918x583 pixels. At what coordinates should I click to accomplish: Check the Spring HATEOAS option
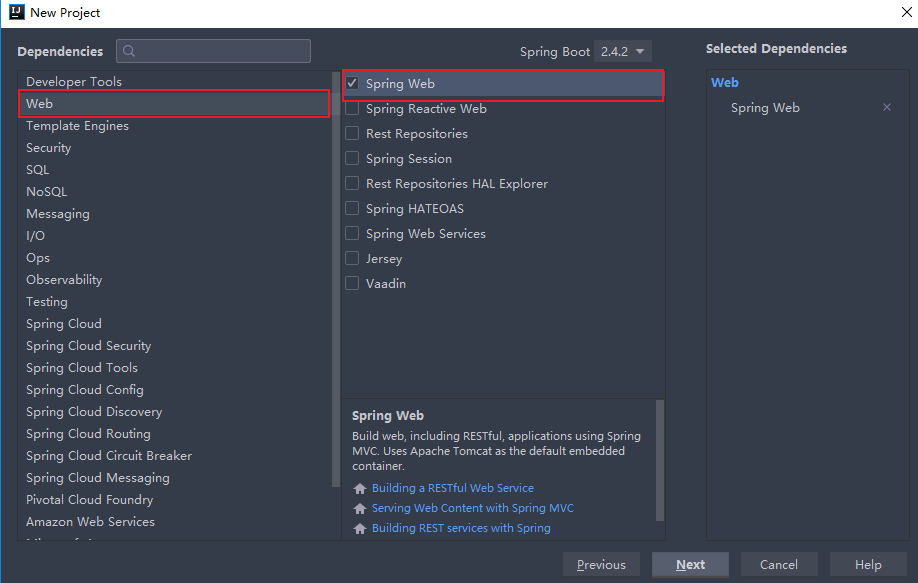(x=352, y=209)
